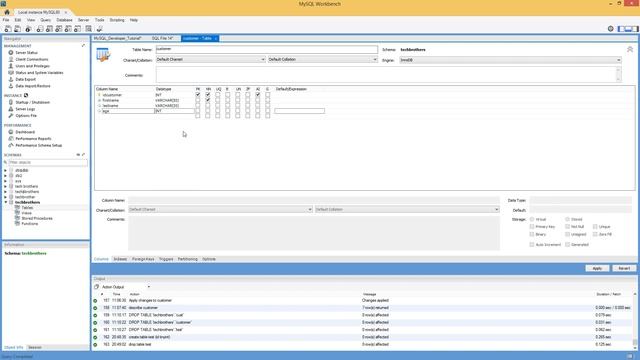Toggle PK checkbox for idcustomer row

pos(198,95)
